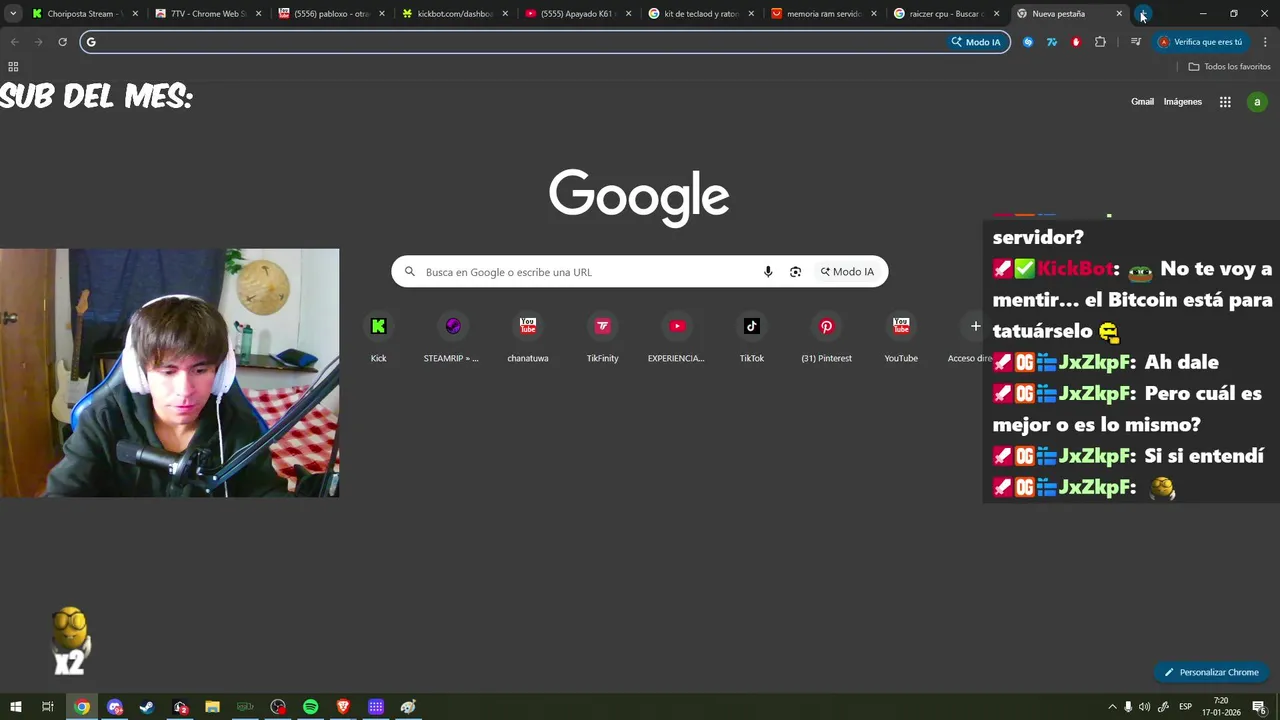
Task: Open the Google apps grid
Action: 1225,102
